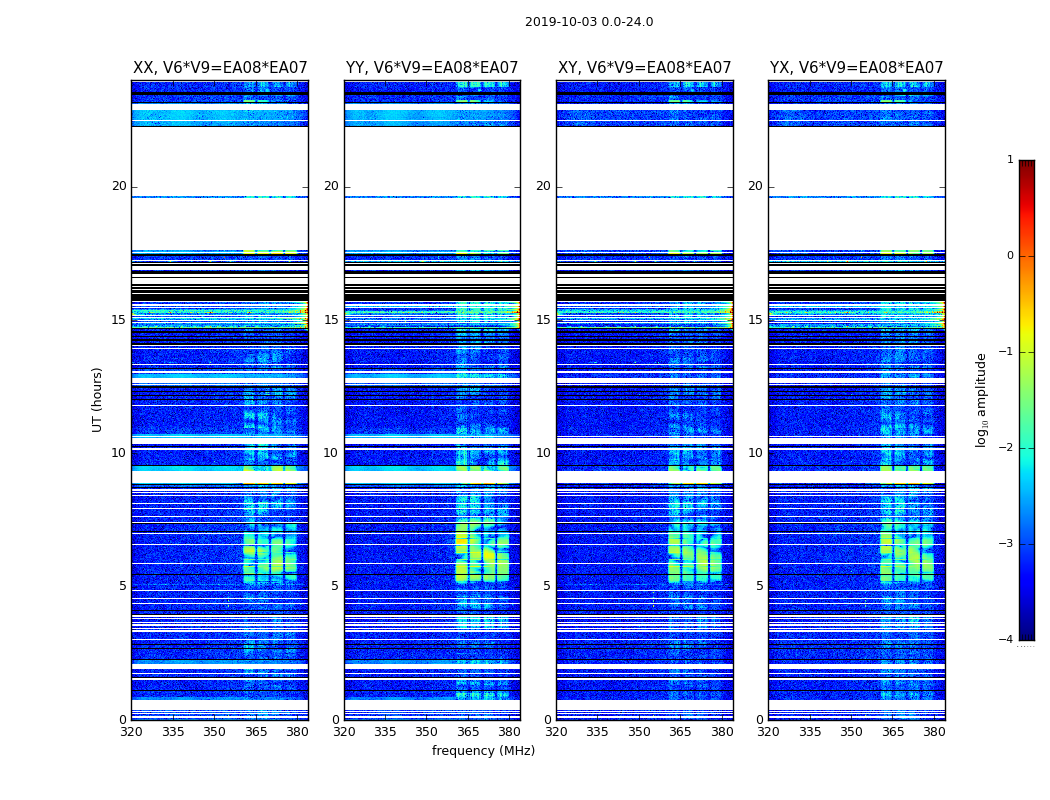Click the colorbar tick label -2
The width and height of the screenshot is (1050, 800).
1009,448
